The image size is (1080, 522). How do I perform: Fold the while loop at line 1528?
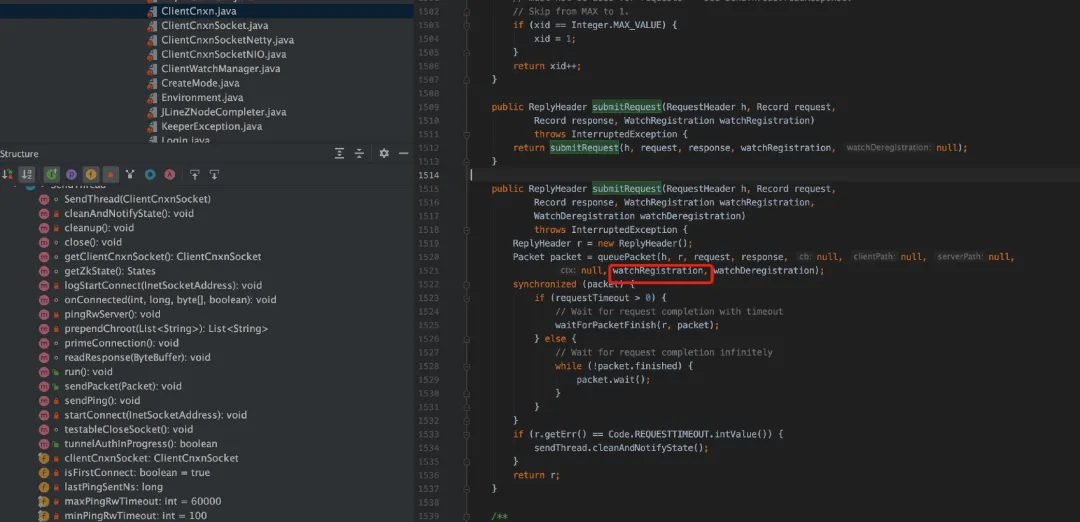coord(466,366)
